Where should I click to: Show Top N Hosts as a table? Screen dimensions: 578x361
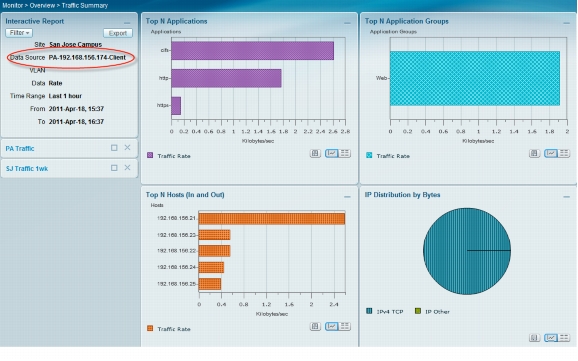click(x=345, y=326)
